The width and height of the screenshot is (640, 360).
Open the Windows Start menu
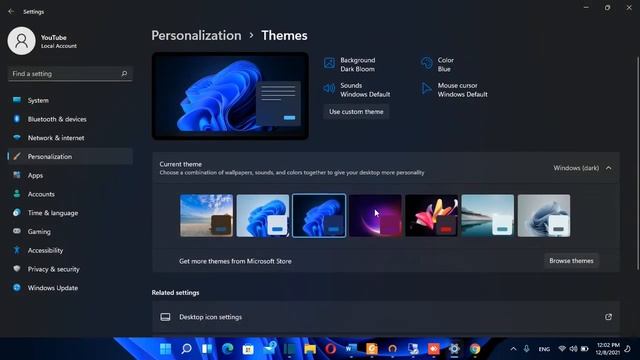(x=165, y=349)
